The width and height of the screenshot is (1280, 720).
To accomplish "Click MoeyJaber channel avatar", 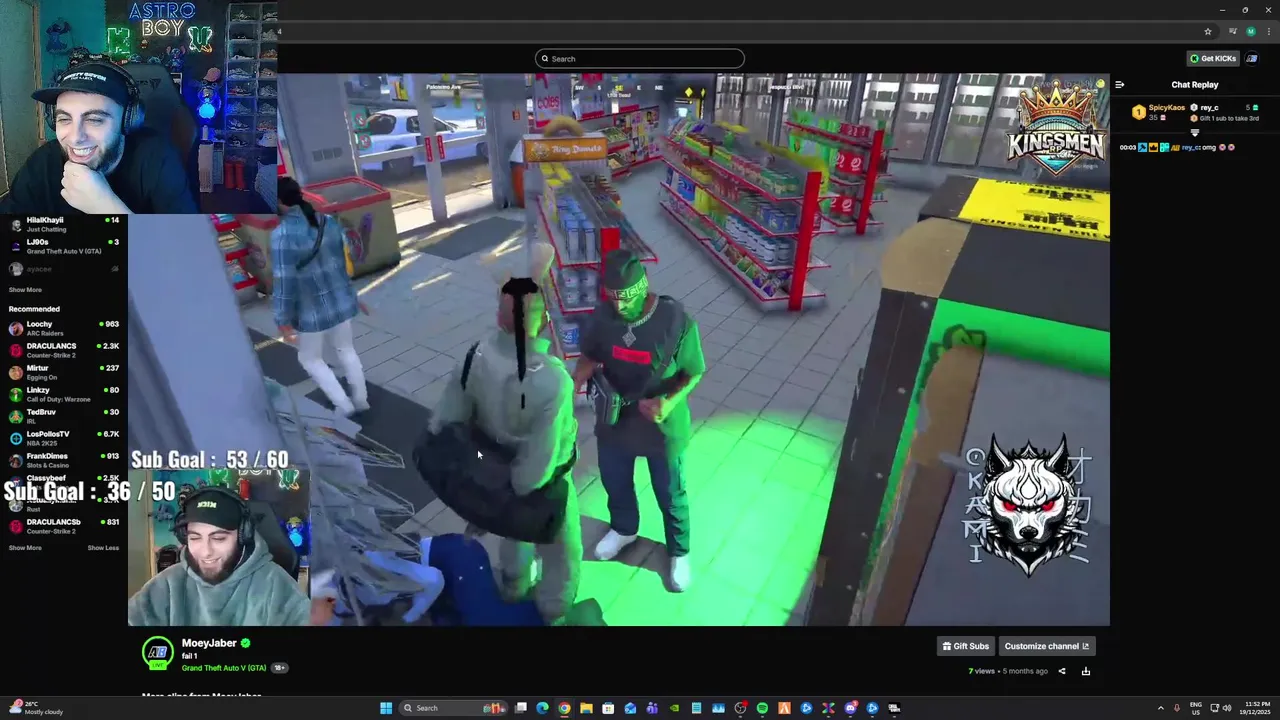I will click(x=157, y=652).
